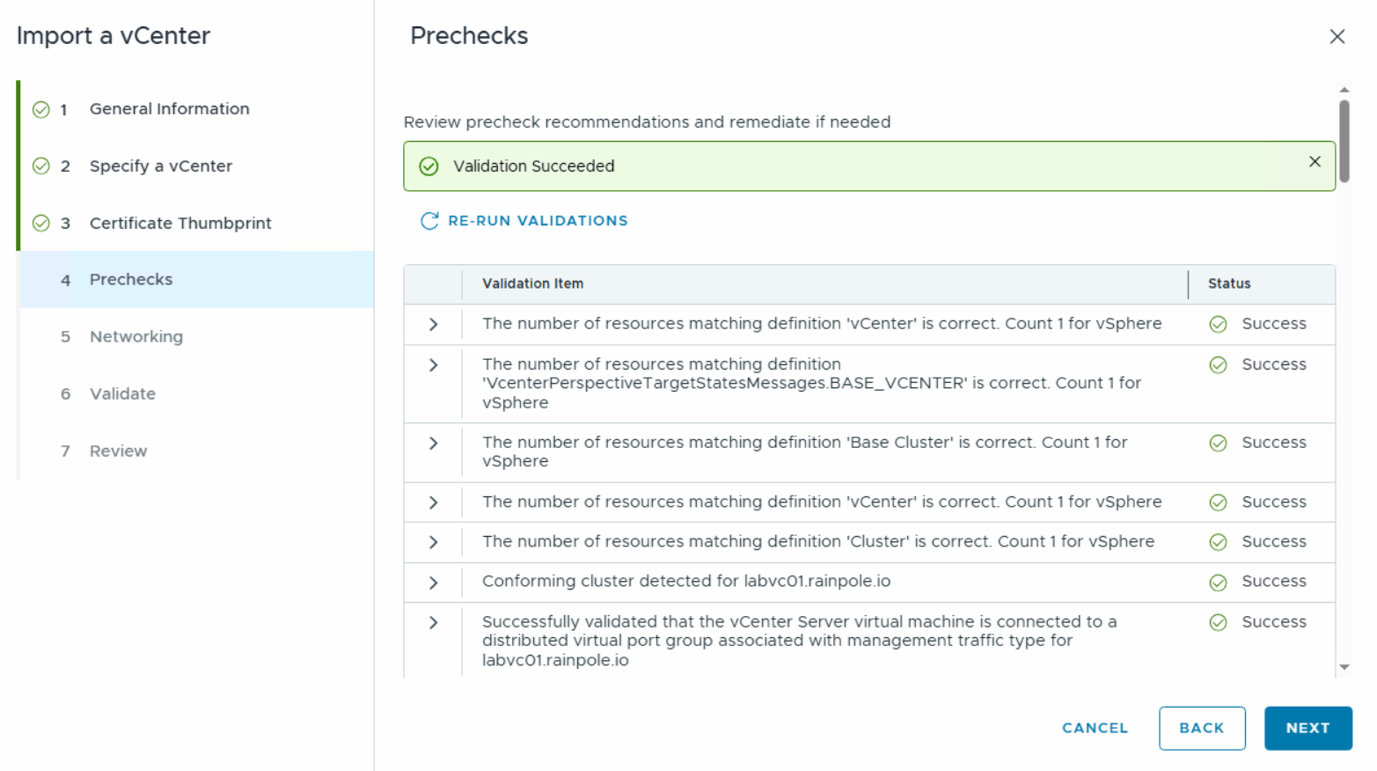Go to the Networking wizard step
Viewport: 1377px width, 771px height.
point(136,337)
